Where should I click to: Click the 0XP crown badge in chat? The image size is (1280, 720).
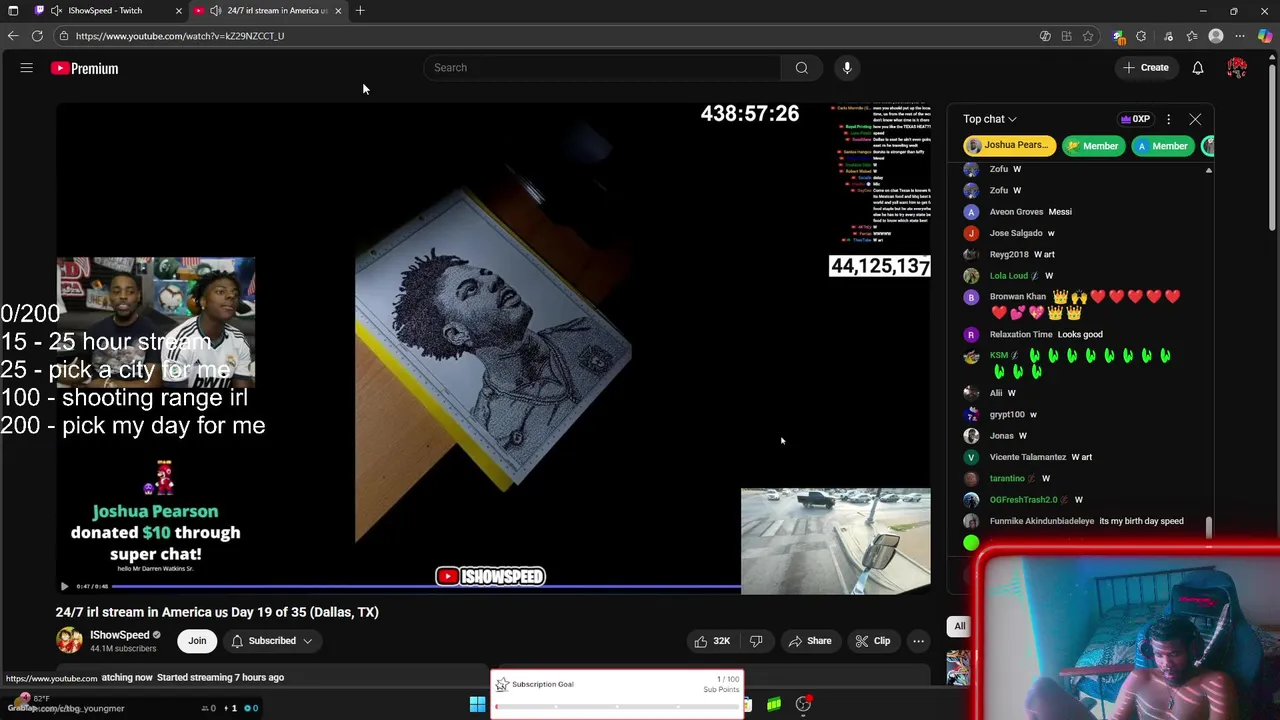tap(1136, 119)
